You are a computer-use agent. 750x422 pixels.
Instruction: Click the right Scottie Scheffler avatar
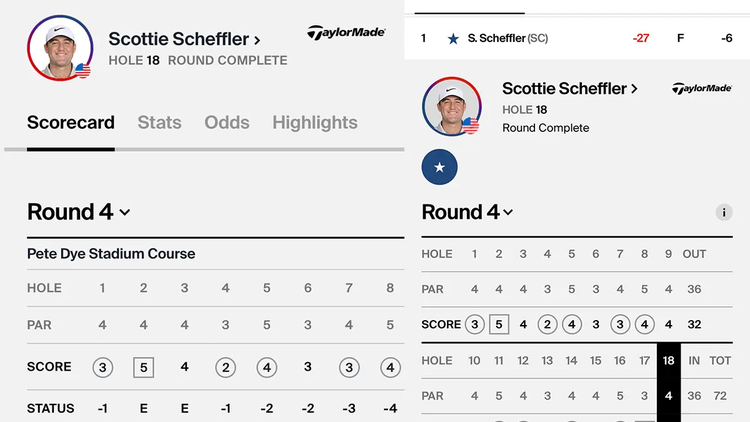click(x=451, y=106)
